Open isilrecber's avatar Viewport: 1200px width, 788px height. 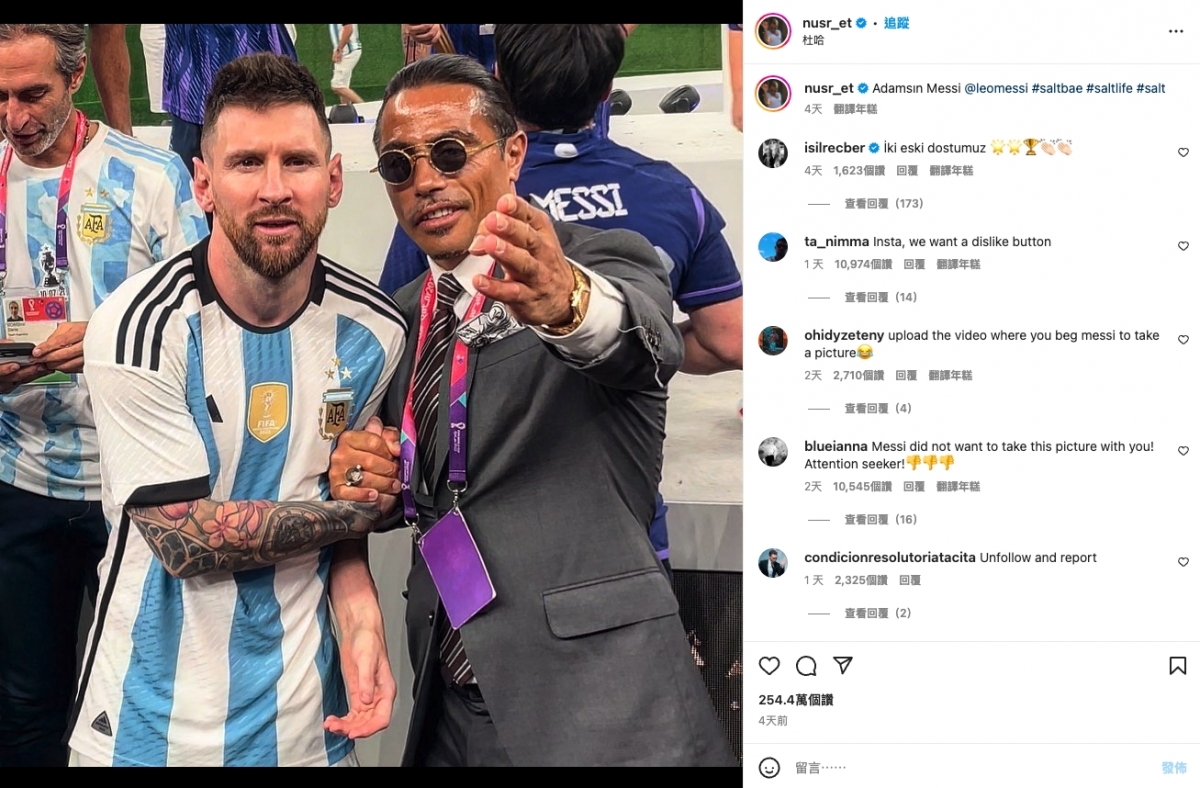773,153
